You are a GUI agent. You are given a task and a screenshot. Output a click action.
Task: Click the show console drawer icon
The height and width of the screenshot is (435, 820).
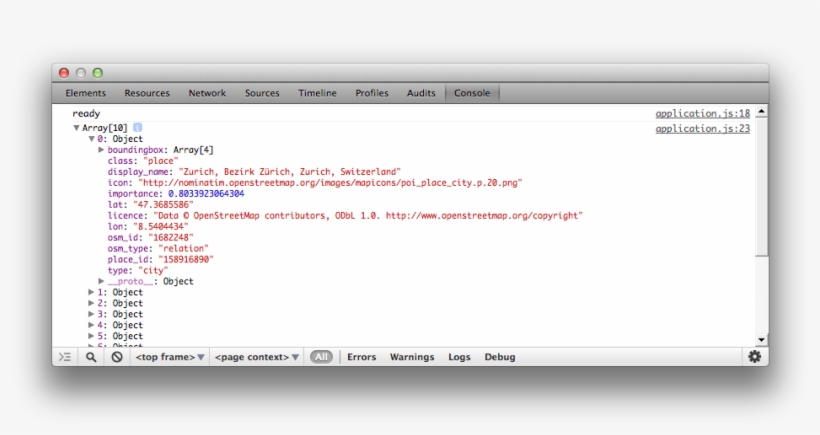tap(65, 357)
